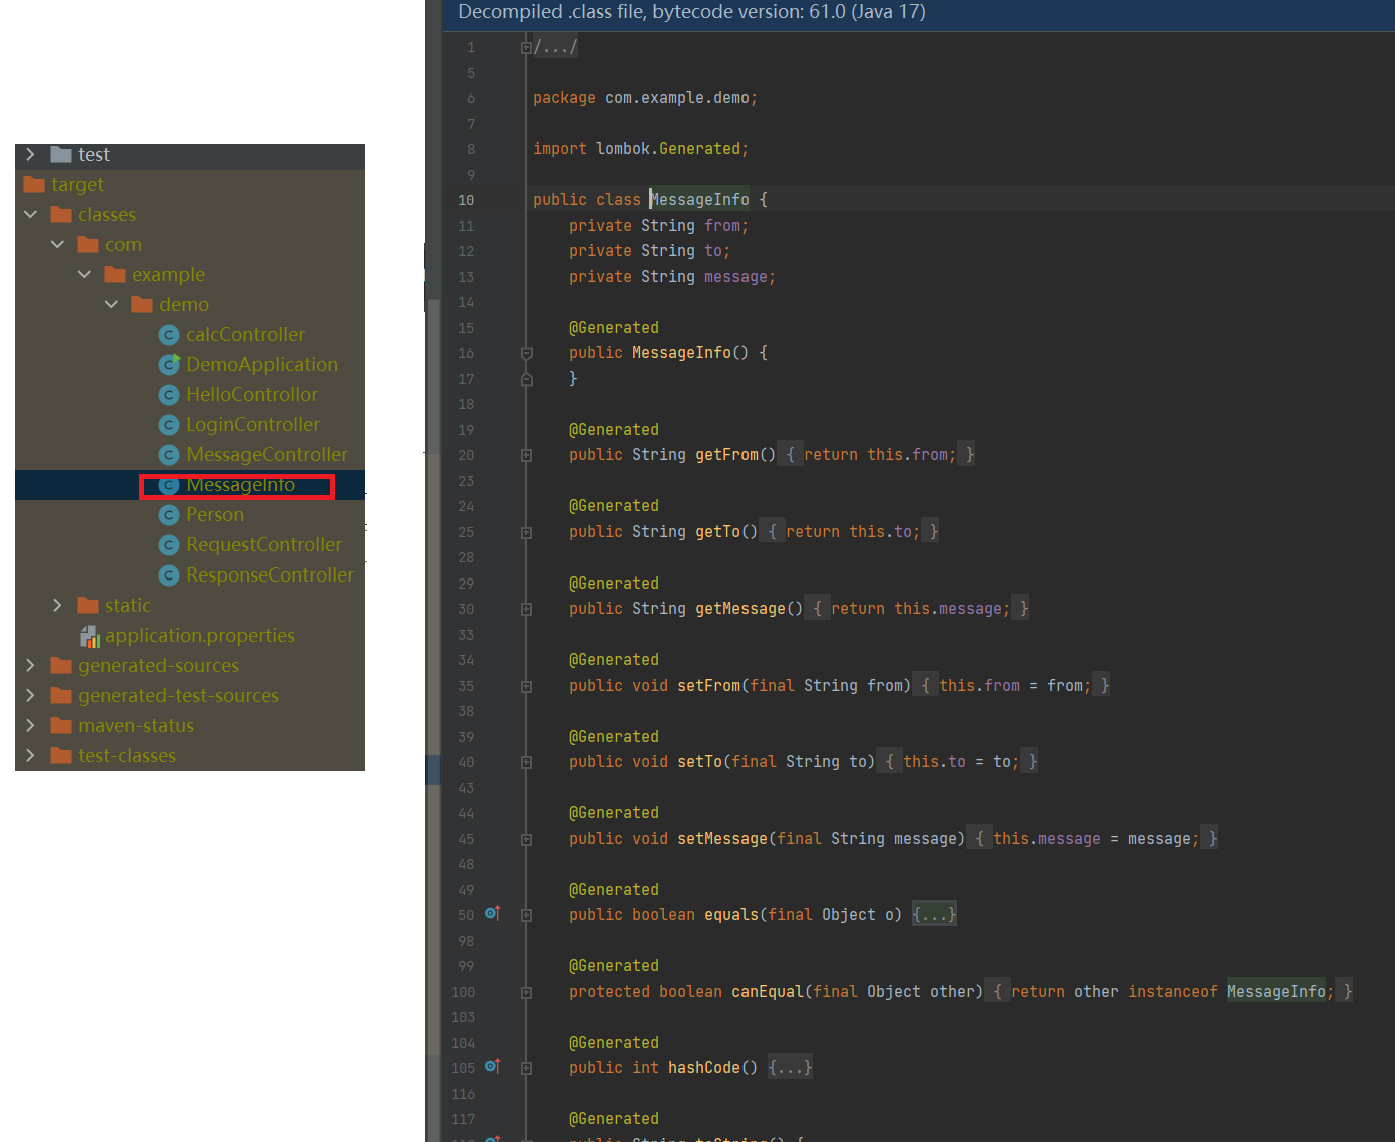
Task: Click the ResponseController class icon
Action: [169, 575]
